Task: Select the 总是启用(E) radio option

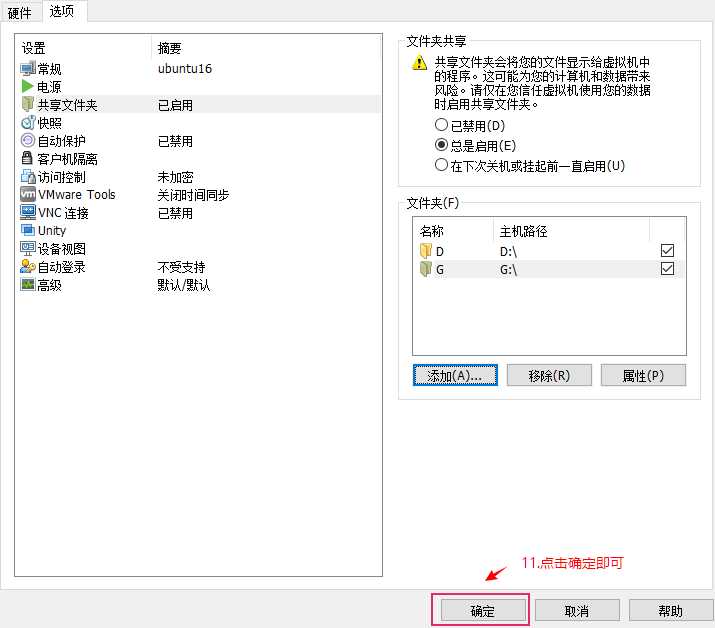Action: click(441, 145)
